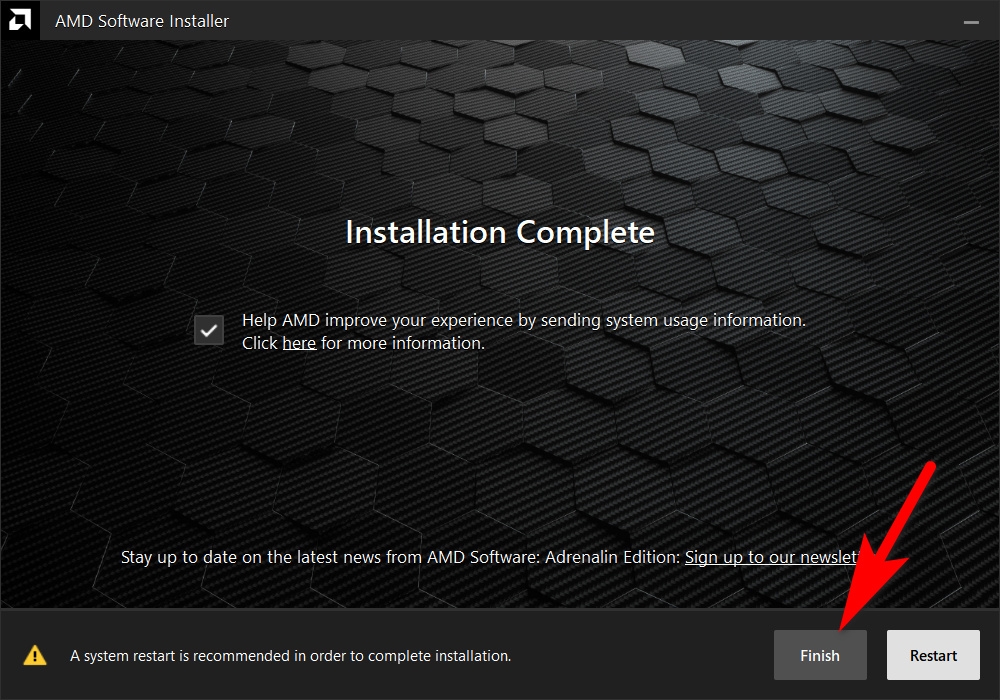Click the Finish button highlighted by the arrow

(x=820, y=655)
